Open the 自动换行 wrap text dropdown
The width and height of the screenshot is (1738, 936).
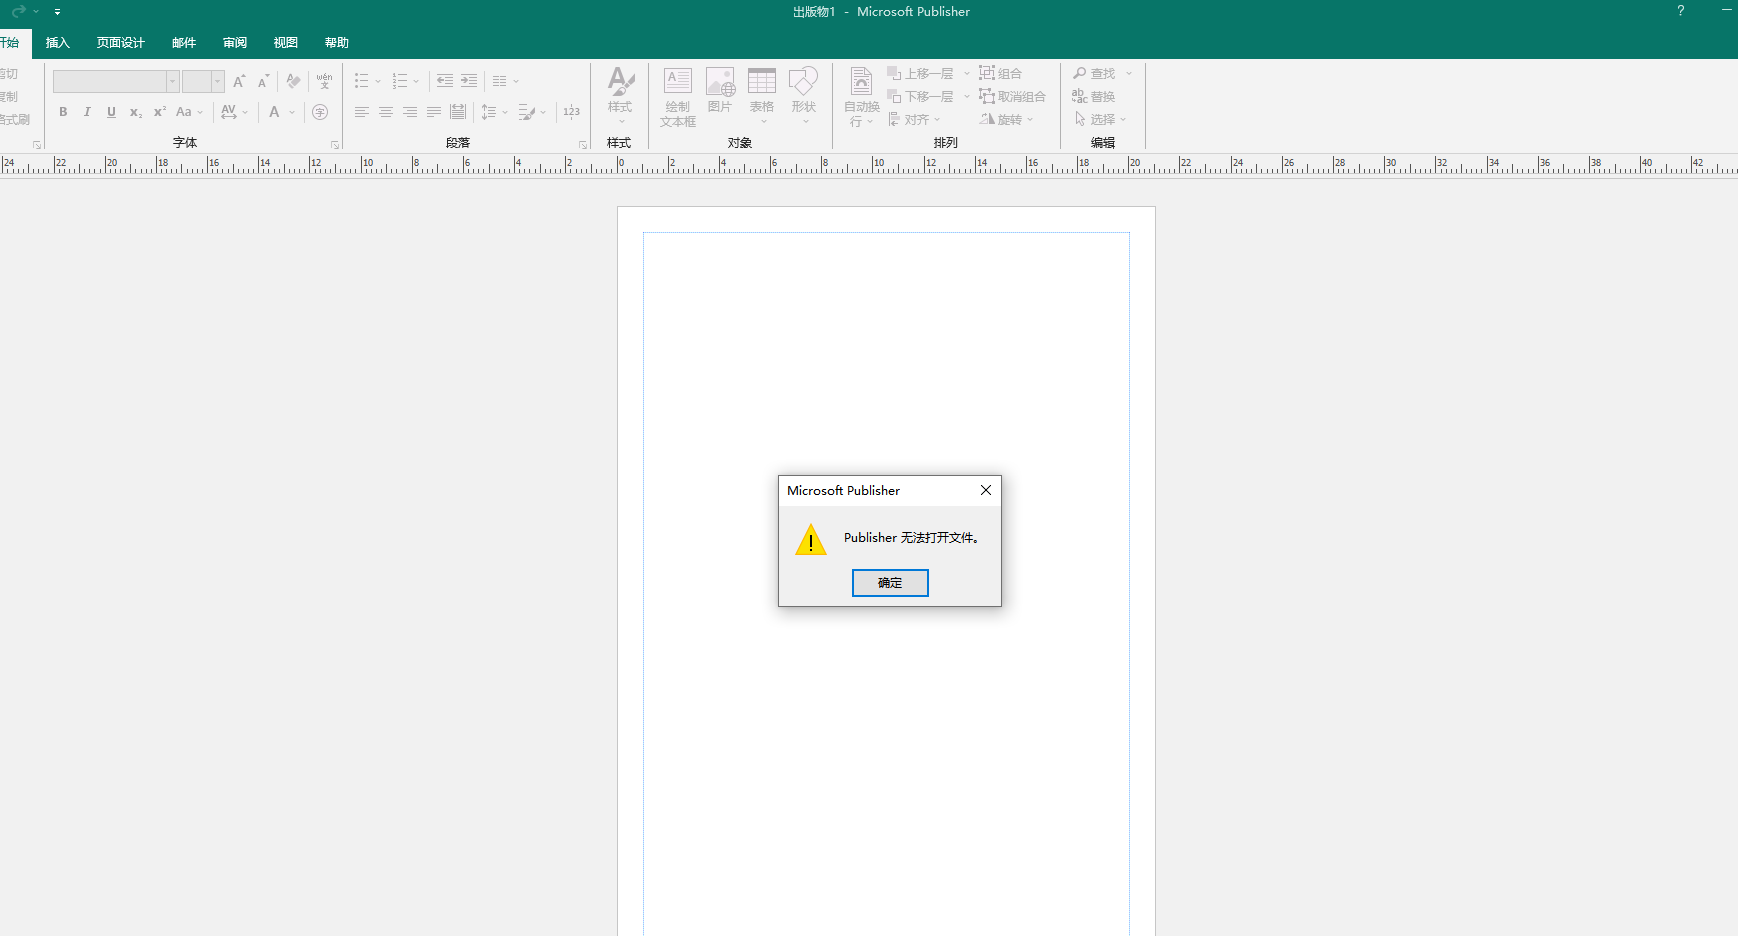click(862, 97)
